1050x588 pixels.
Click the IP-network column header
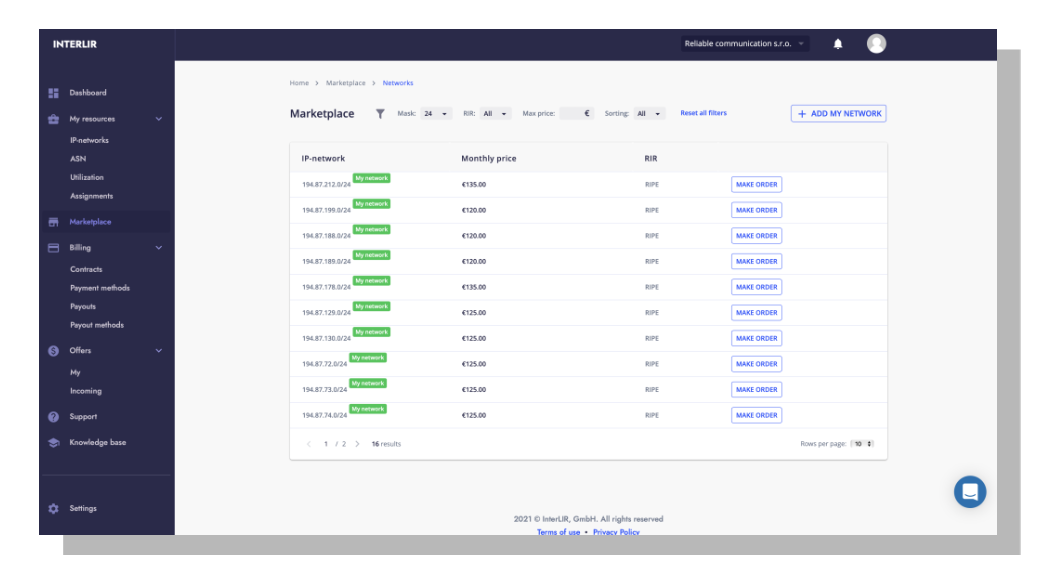coord(323,159)
